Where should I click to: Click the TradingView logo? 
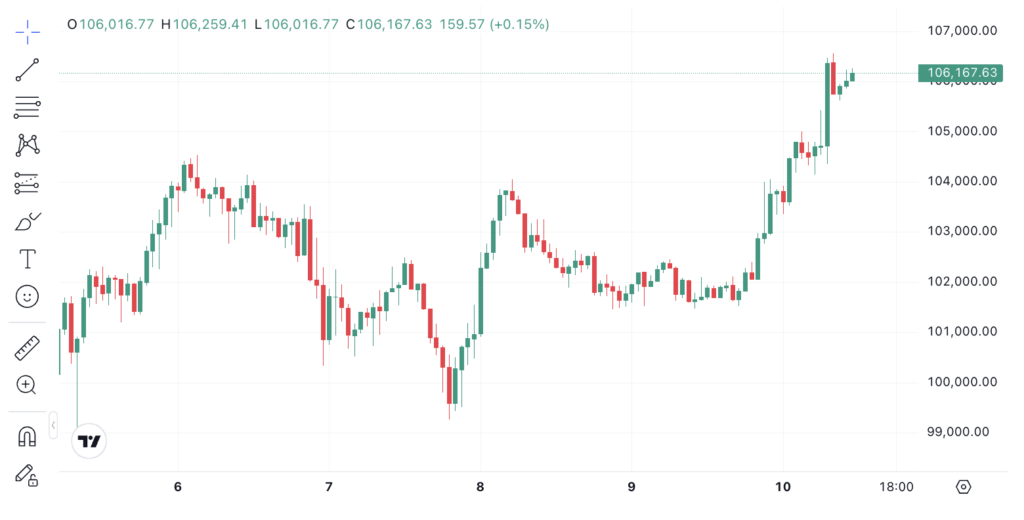(x=90, y=441)
